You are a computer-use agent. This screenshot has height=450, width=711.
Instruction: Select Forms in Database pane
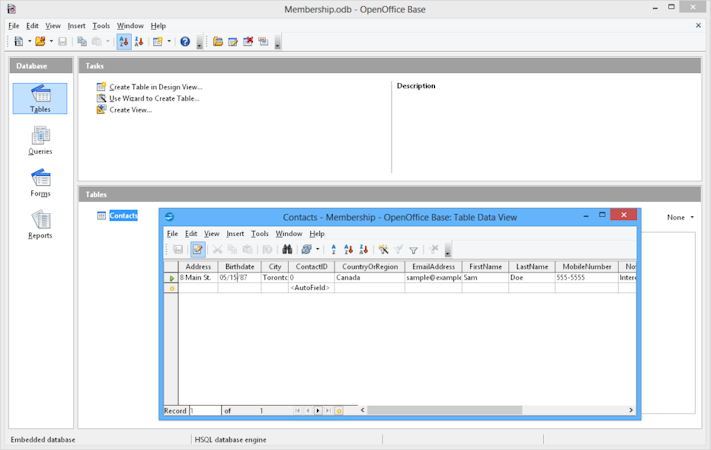click(x=40, y=183)
